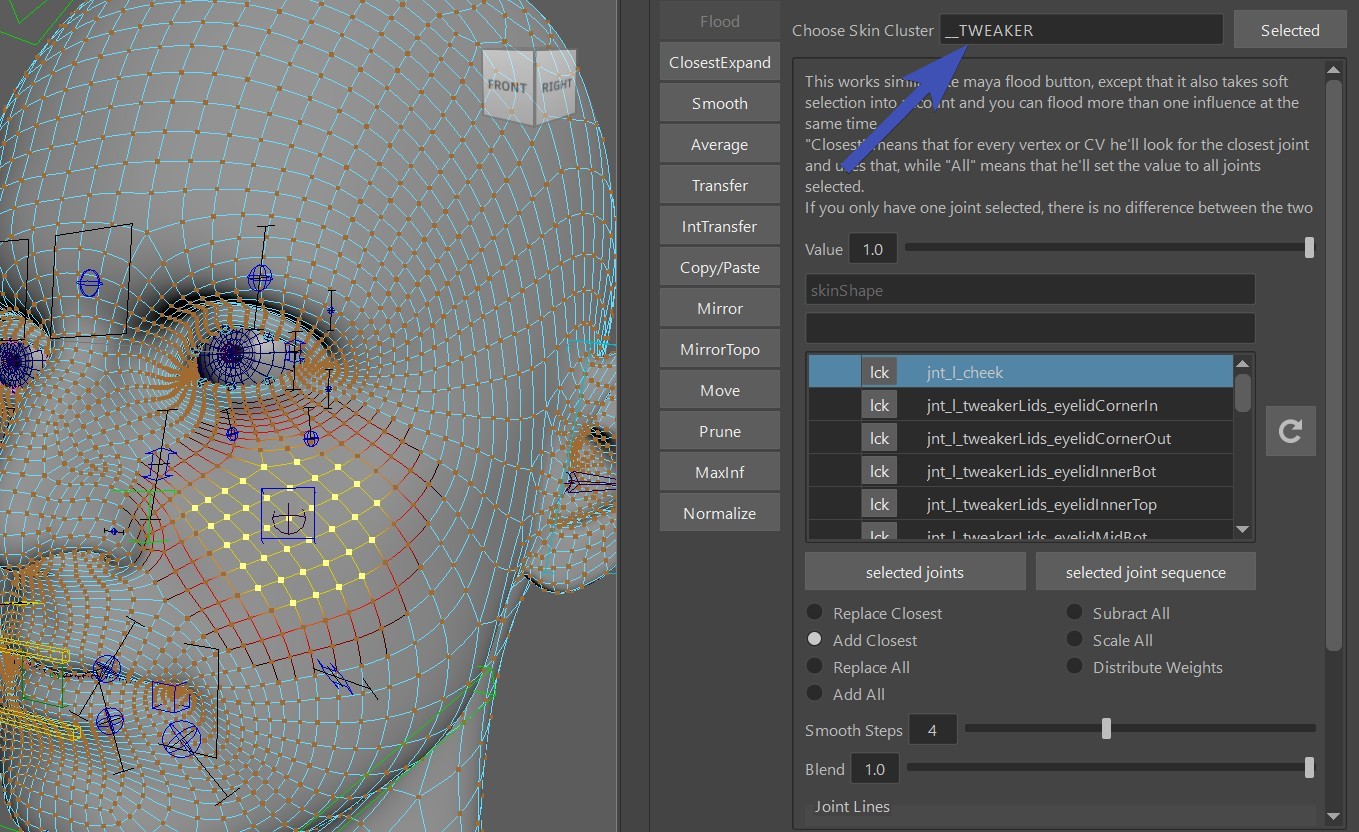Click the refresh joint list icon

(1290, 431)
